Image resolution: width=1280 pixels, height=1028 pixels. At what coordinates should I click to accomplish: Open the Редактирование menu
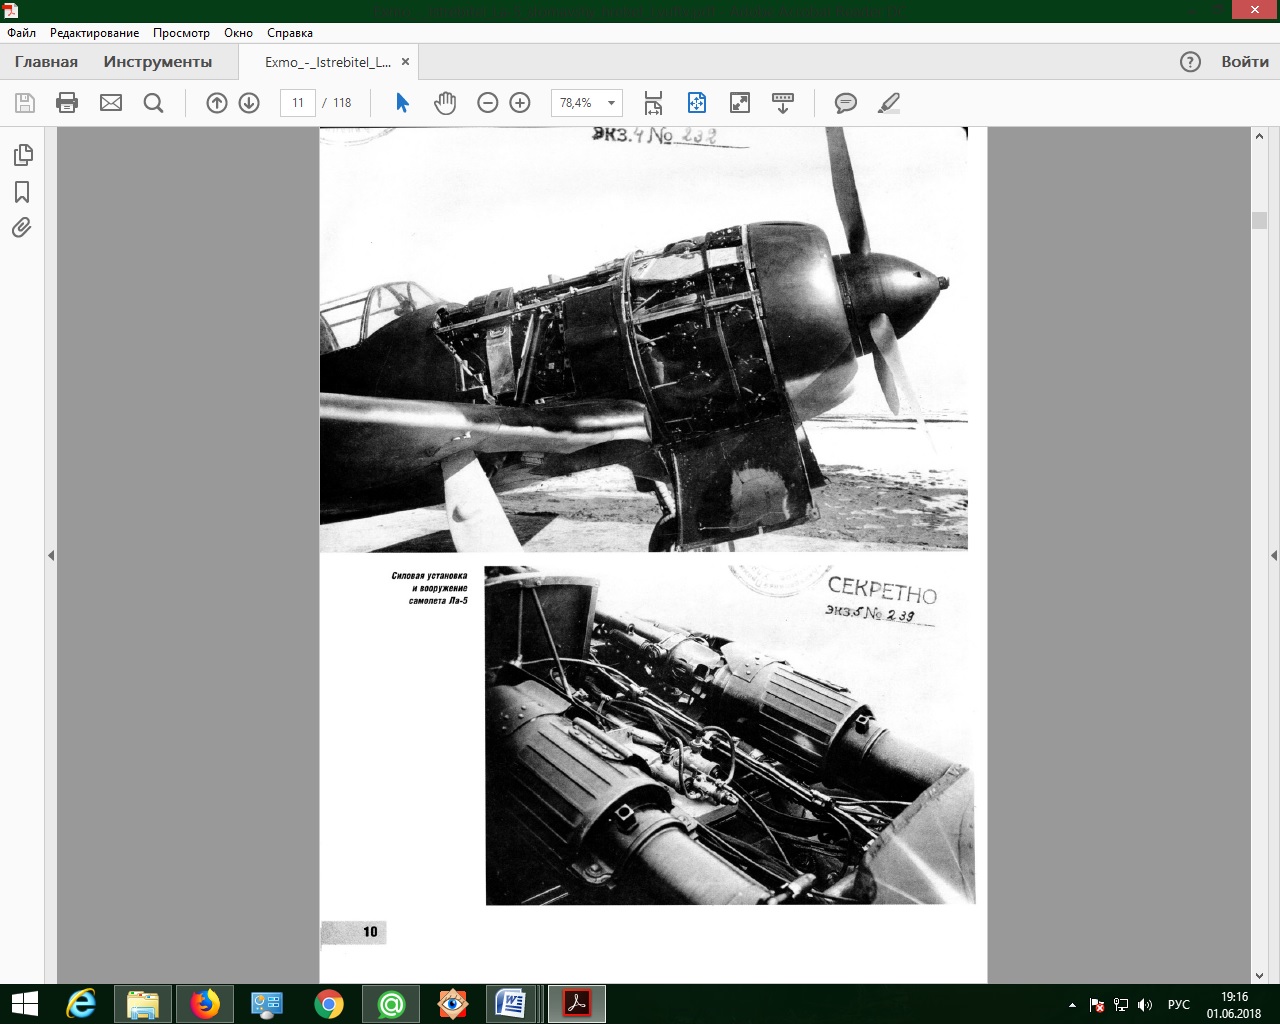(x=95, y=33)
